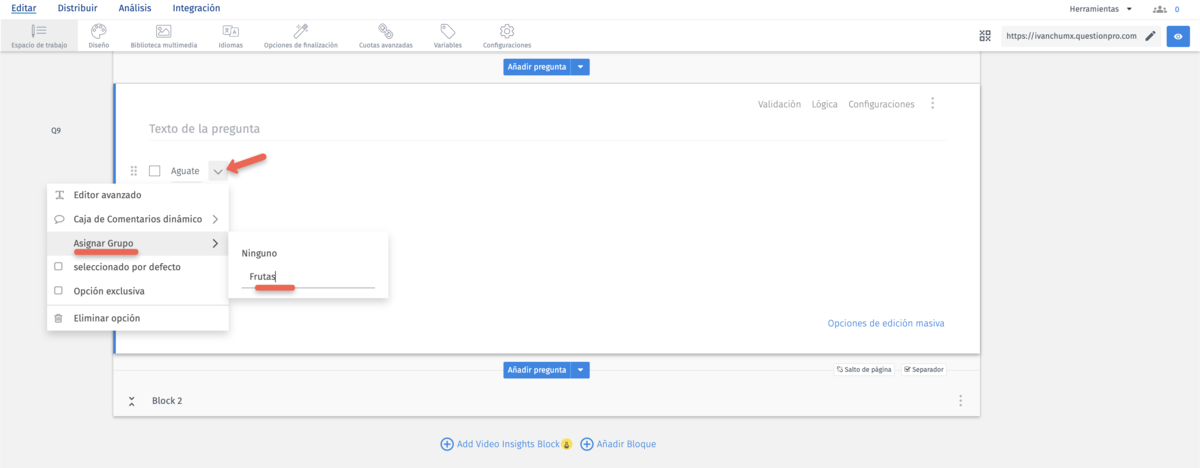This screenshot has height=468, width=1200.
Task: Open the three-dot menu of question Q9
Action: (x=933, y=103)
